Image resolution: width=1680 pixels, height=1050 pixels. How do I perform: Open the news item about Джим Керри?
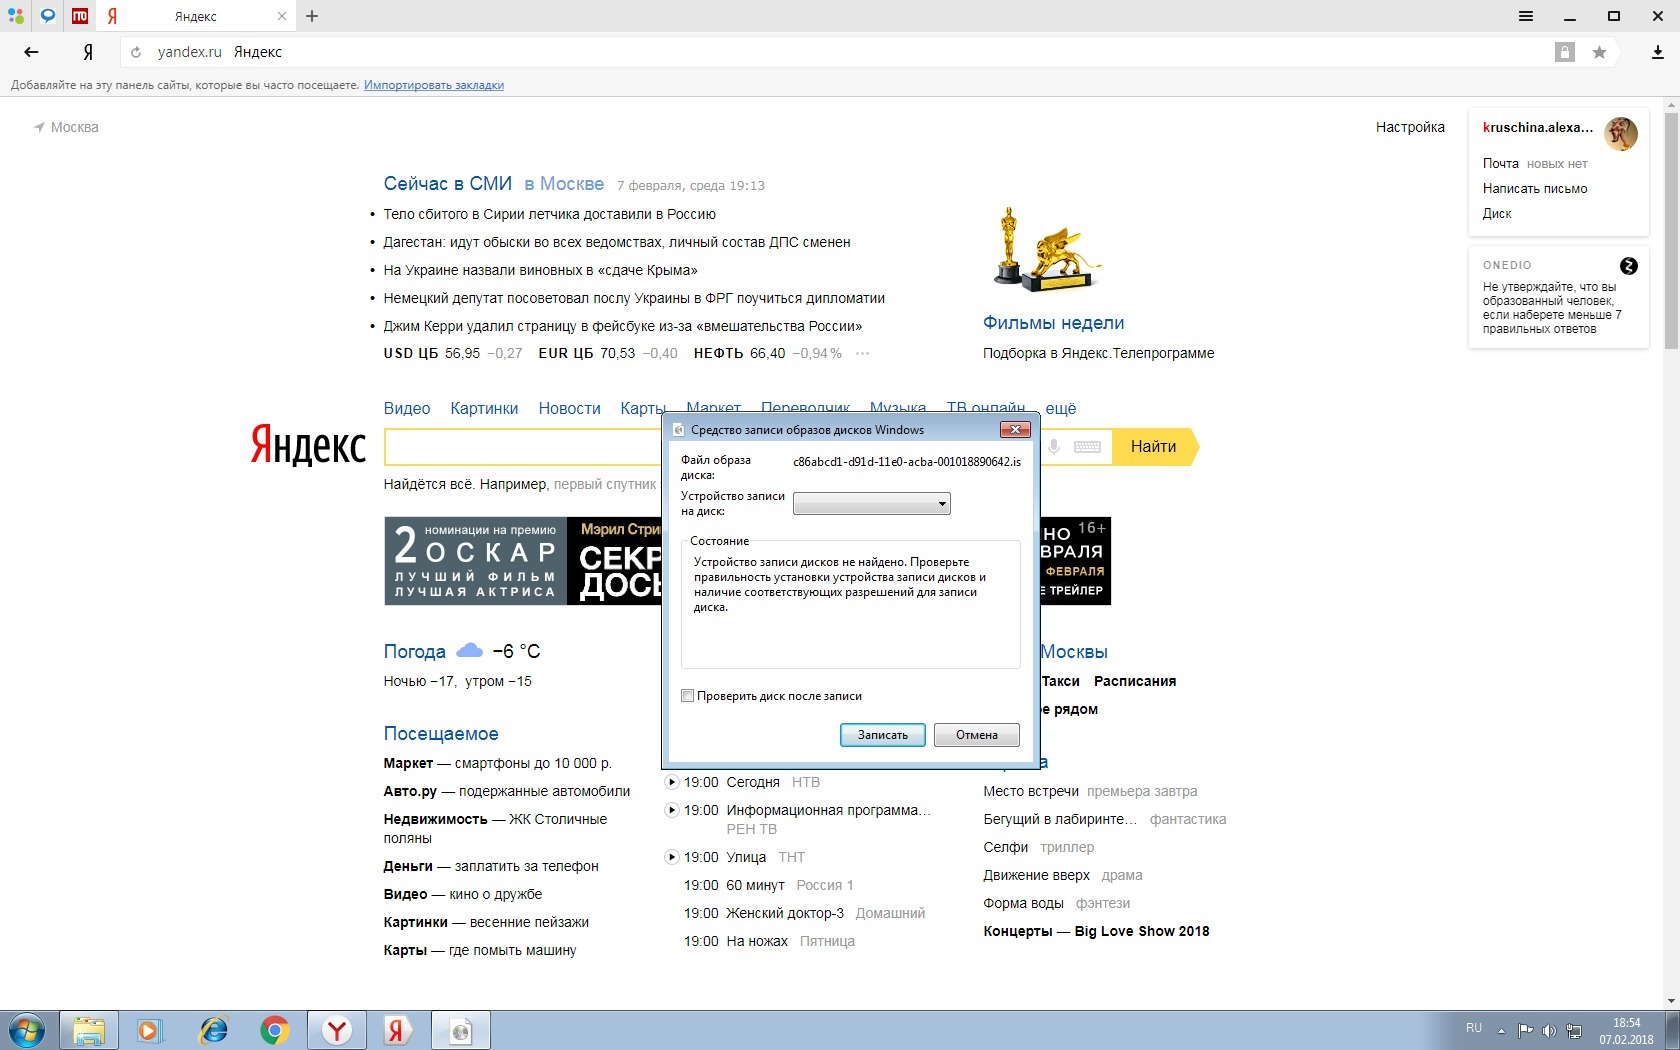(622, 326)
